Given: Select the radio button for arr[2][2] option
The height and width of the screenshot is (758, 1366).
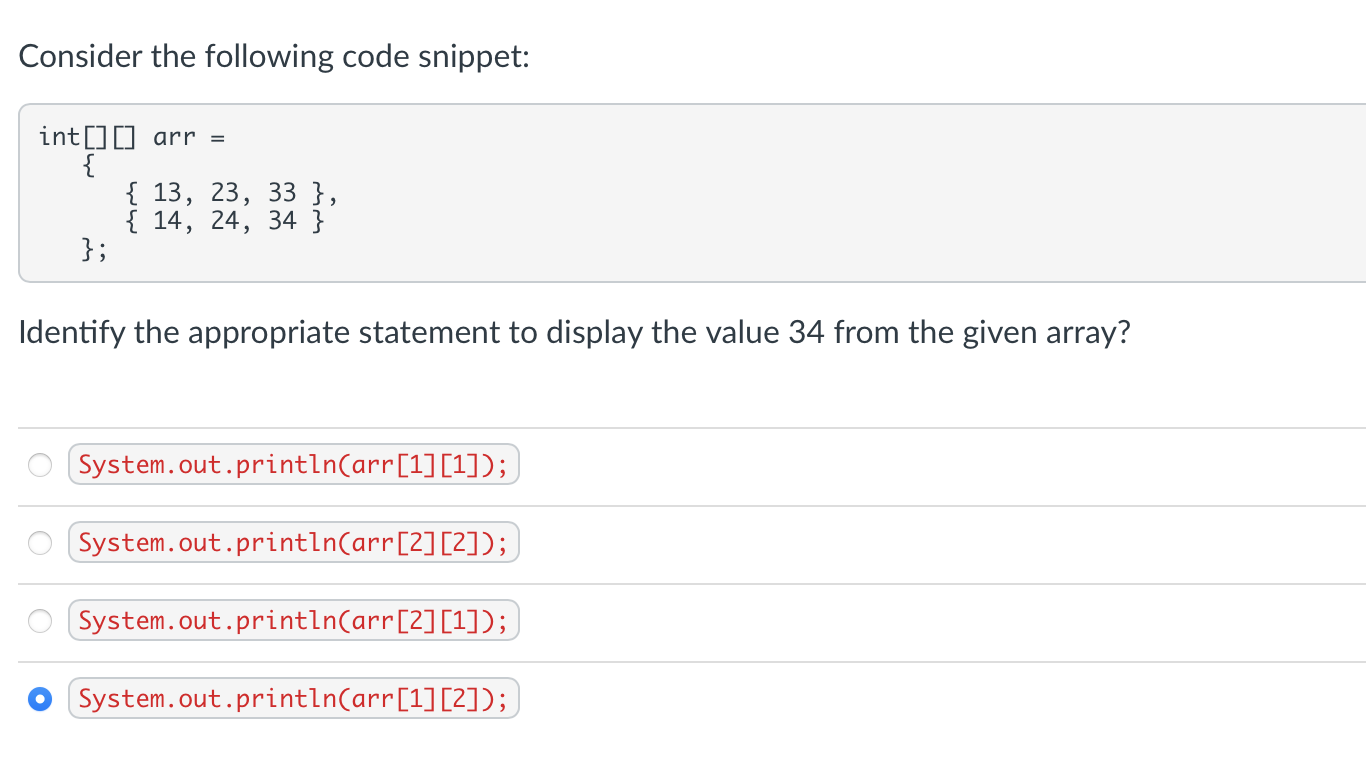Looking at the screenshot, I should [40, 543].
